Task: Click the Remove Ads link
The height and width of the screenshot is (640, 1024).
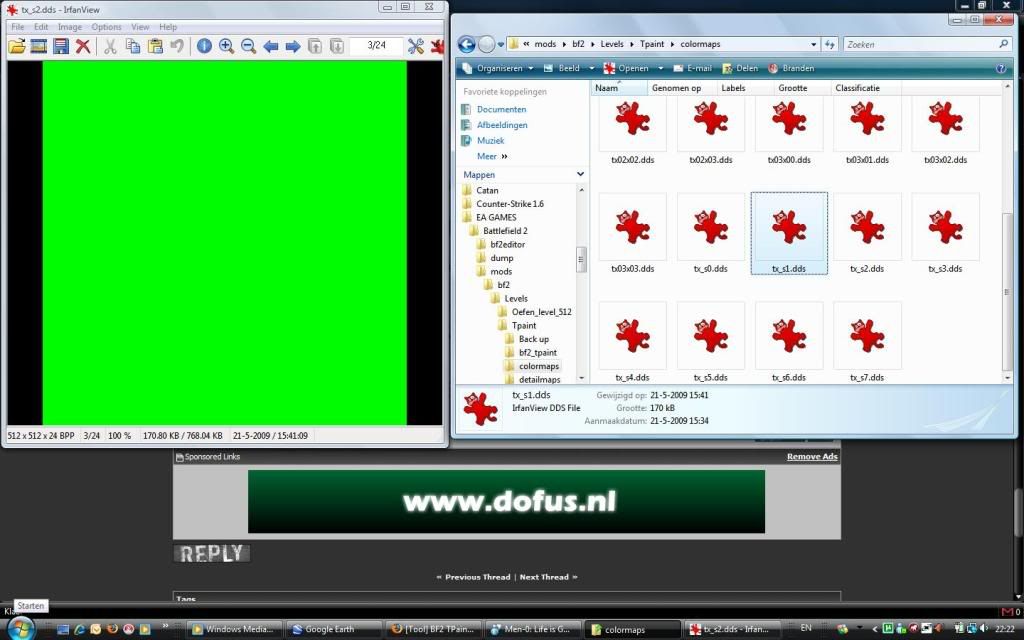Action: (812, 457)
